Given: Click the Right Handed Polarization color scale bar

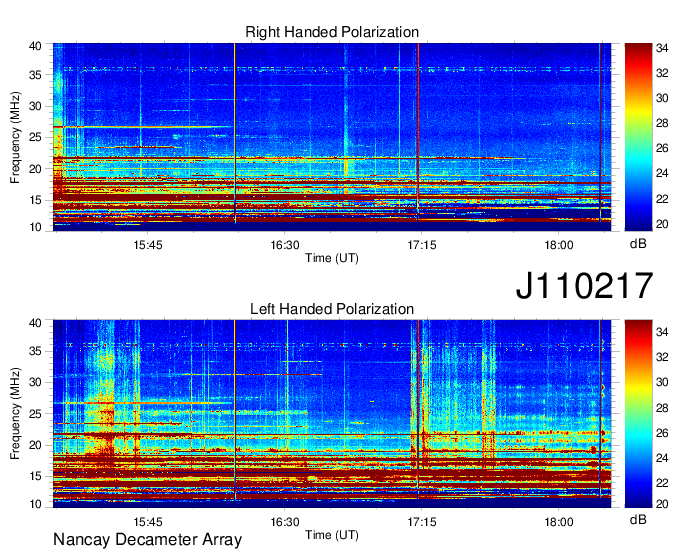Looking at the screenshot, I should click(x=638, y=137).
